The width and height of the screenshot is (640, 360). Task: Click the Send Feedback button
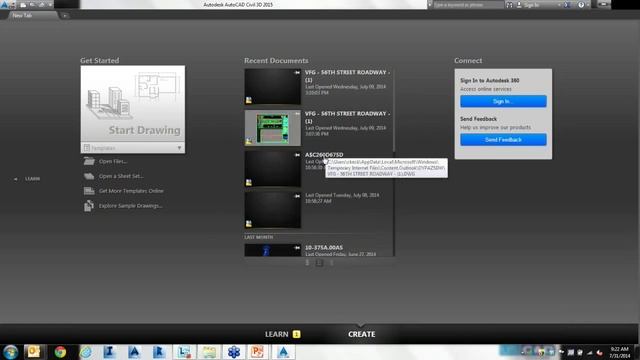[503, 140]
